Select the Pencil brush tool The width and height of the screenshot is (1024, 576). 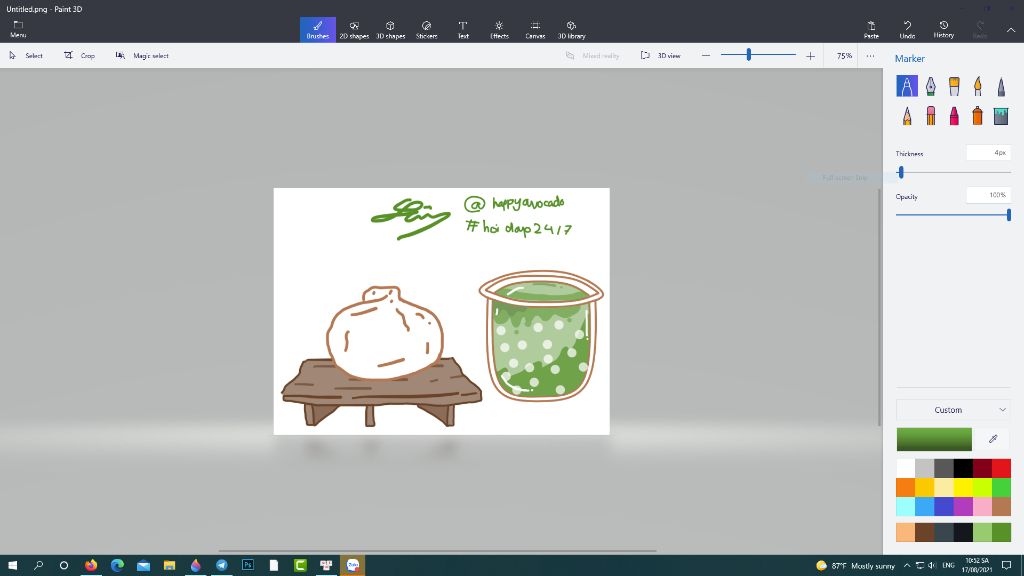[x=906, y=116]
